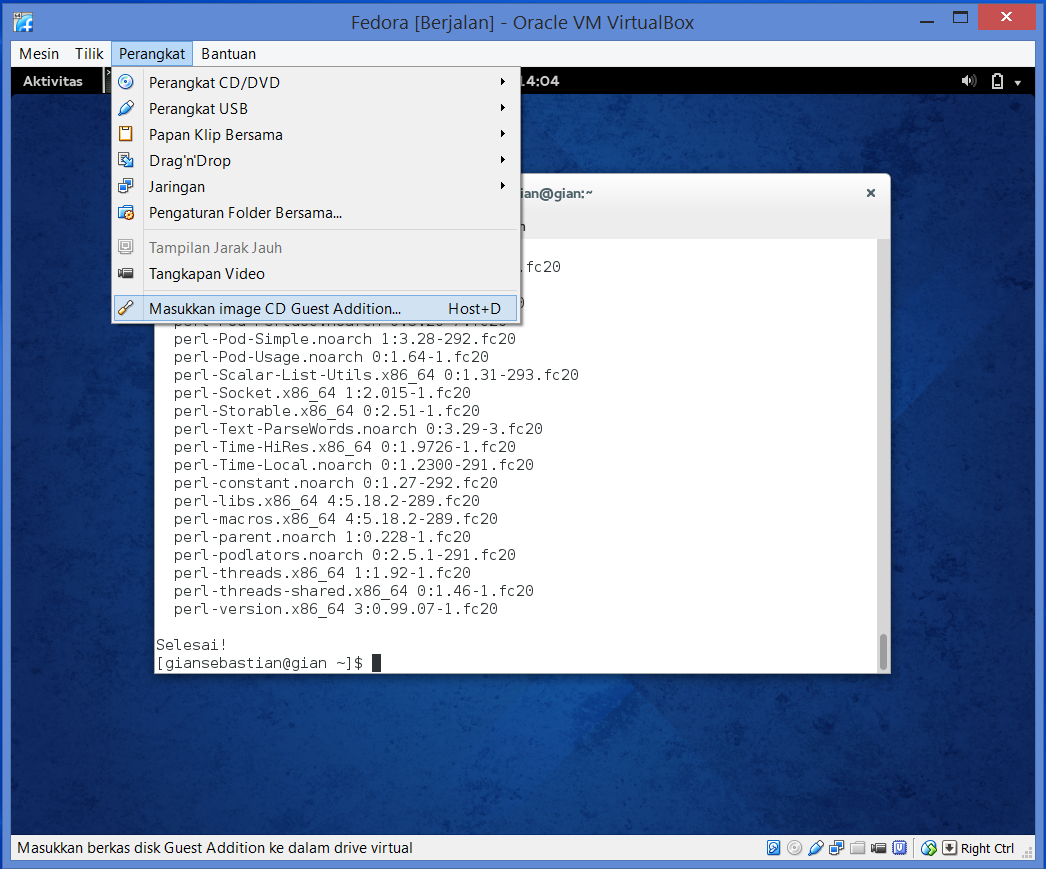The width and height of the screenshot is (1046, 869).
Task: Click the terminal vertical scrollbar thumb
Action: coord(883,652)
